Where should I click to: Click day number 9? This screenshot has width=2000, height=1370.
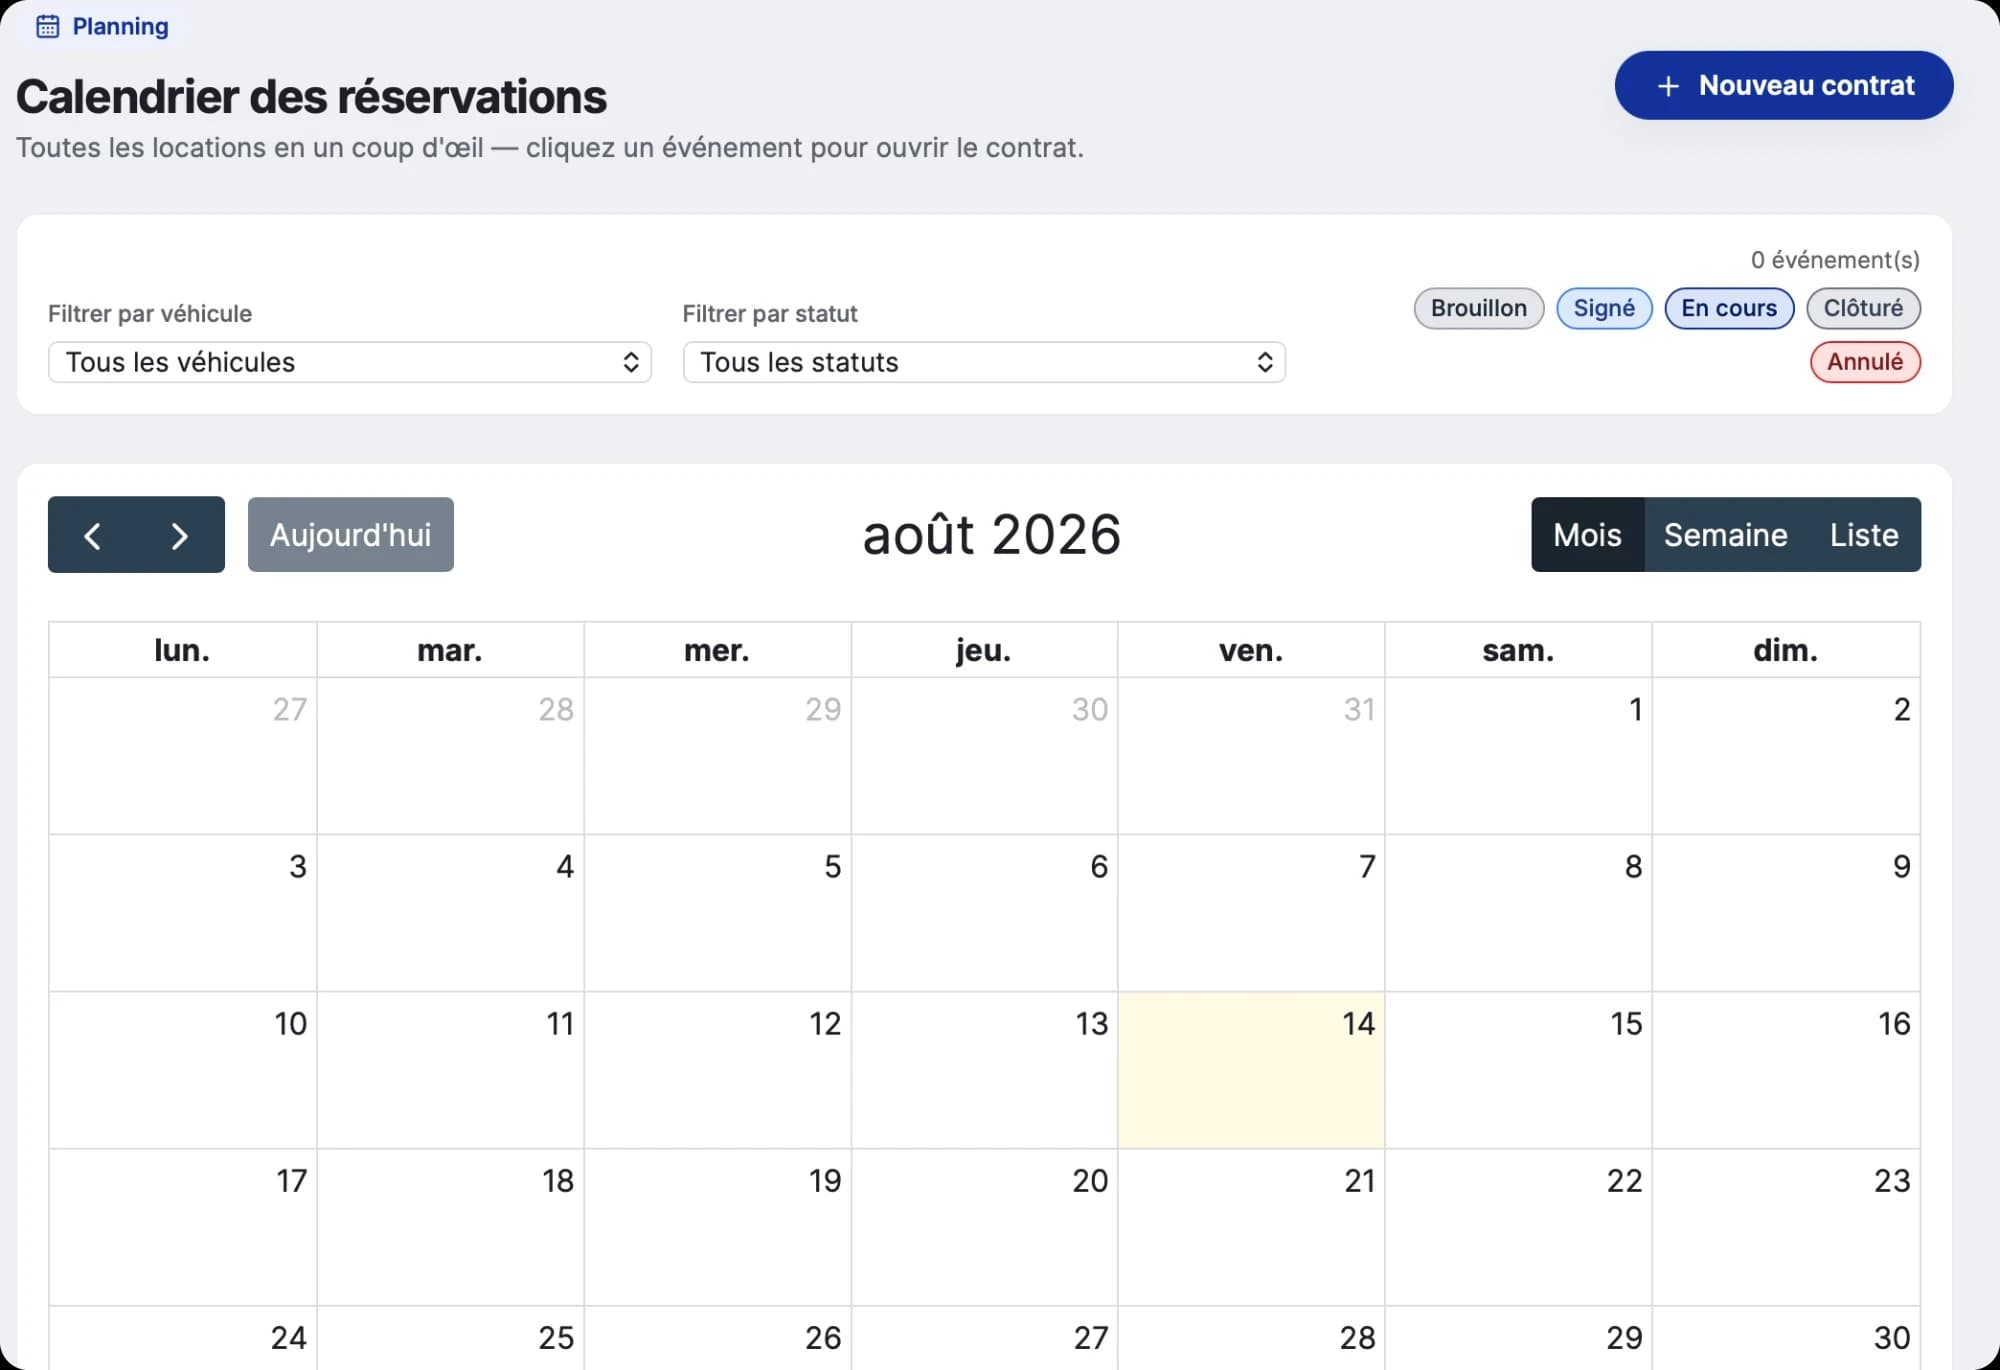(1902, 866)
